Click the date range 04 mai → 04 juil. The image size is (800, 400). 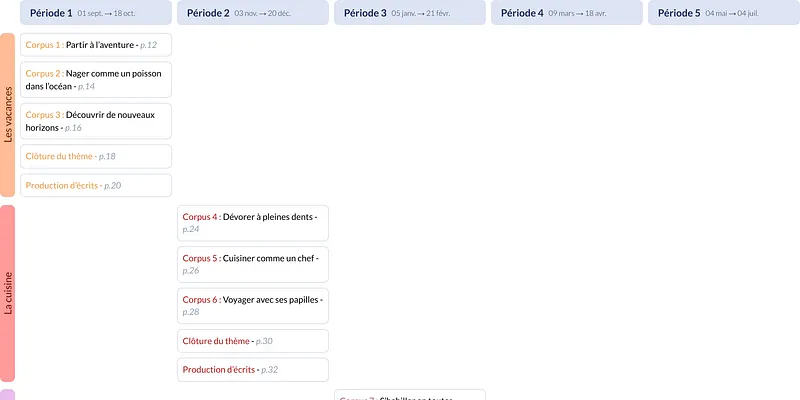(x=732, y=13)
